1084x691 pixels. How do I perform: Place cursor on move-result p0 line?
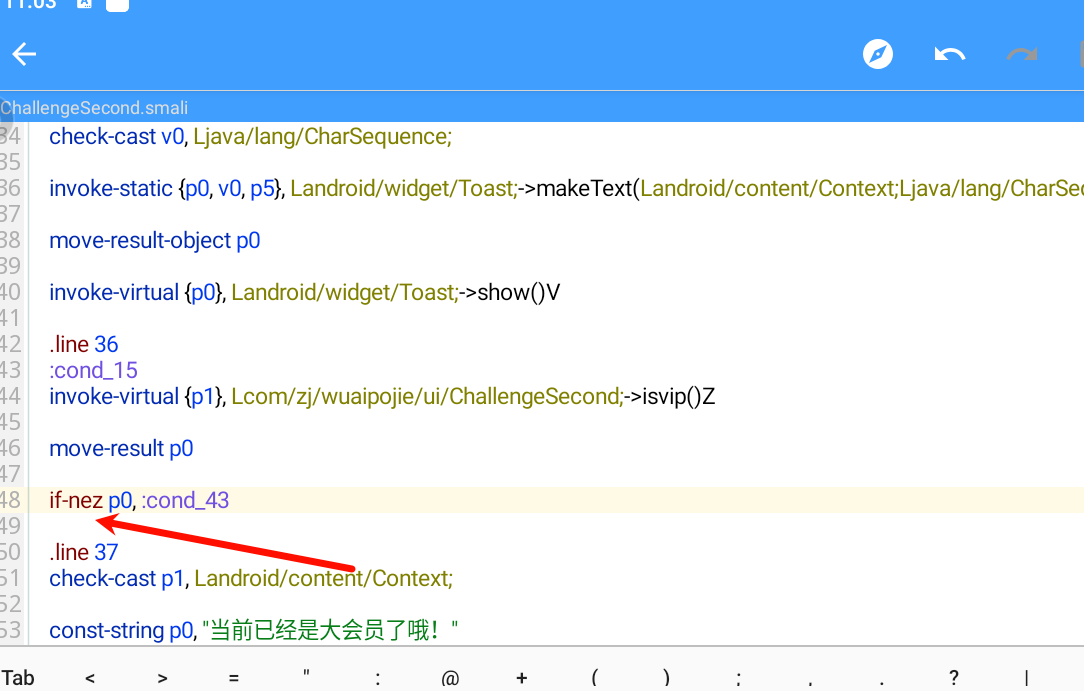121,448
